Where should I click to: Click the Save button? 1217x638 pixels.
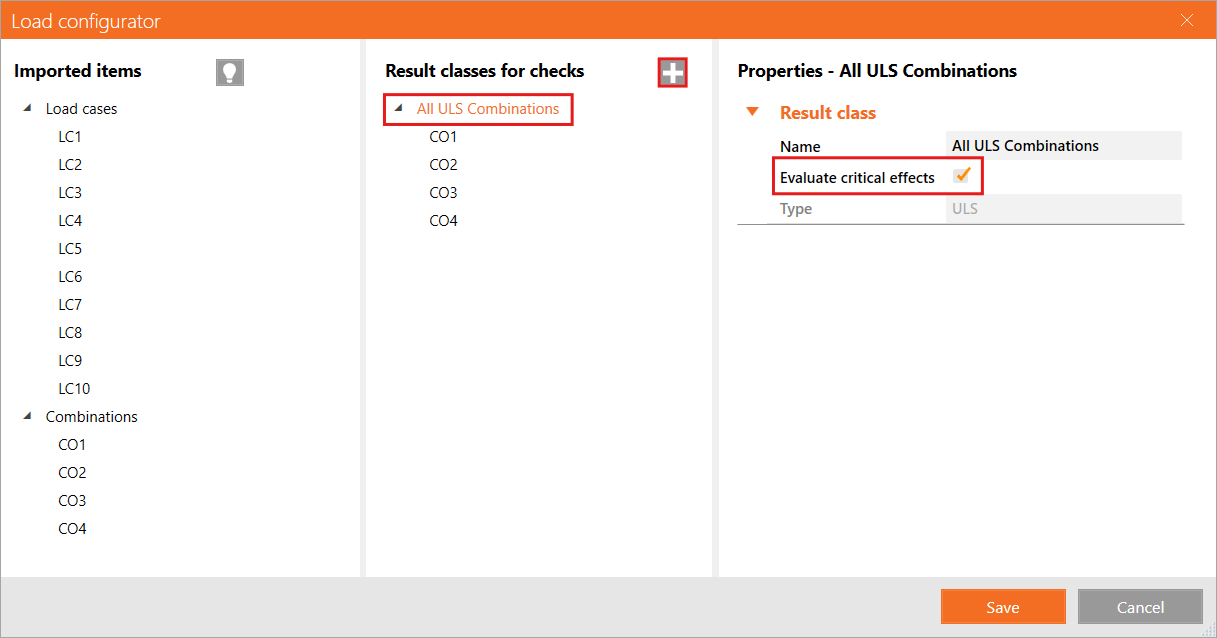coord(1002,607)
